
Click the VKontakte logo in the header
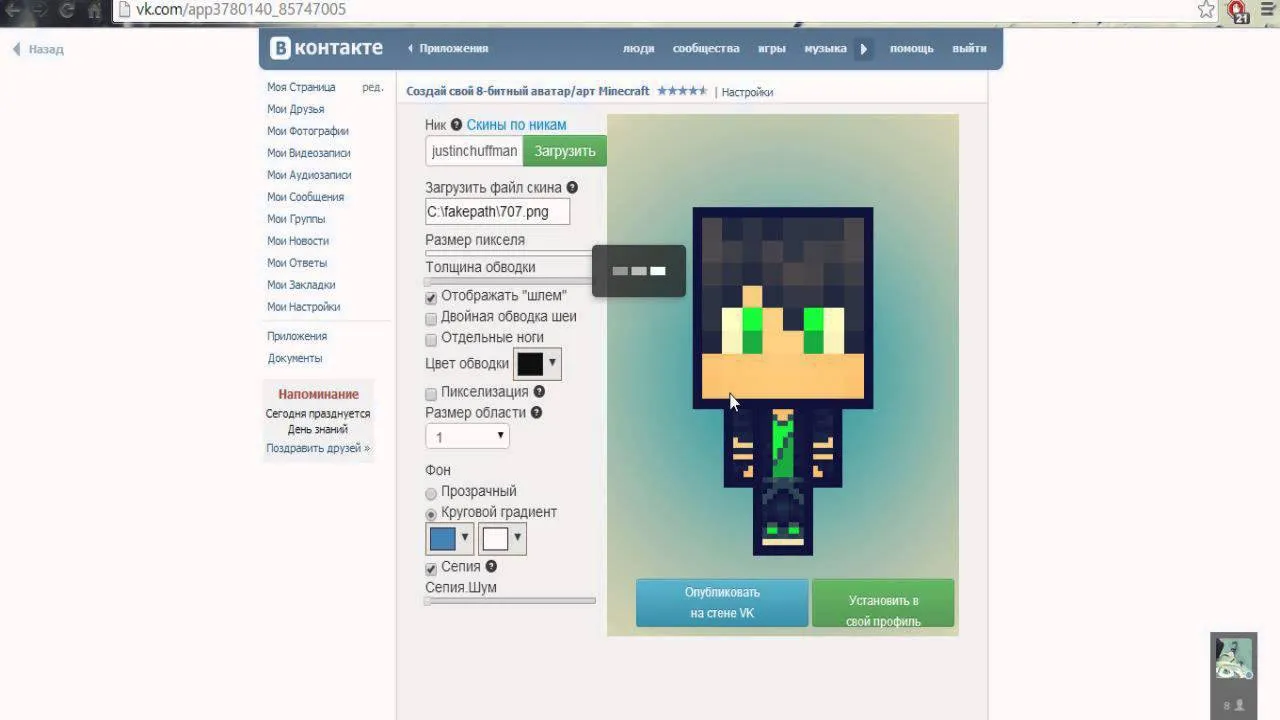point(326,48)
